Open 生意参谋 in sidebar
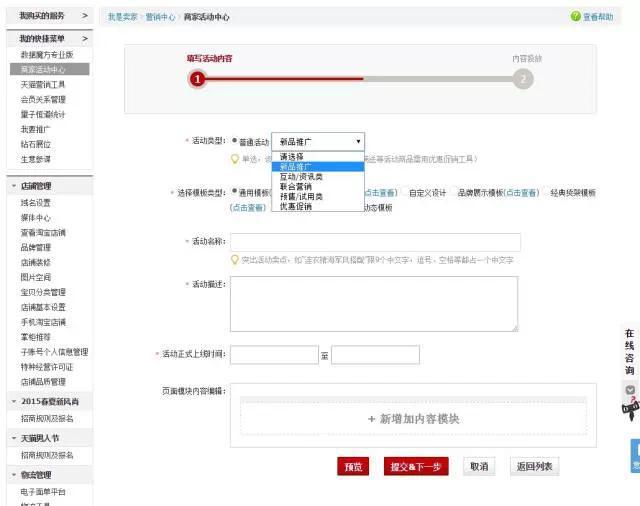The width and height of the screenshot is (640, 506). (36, 159)
